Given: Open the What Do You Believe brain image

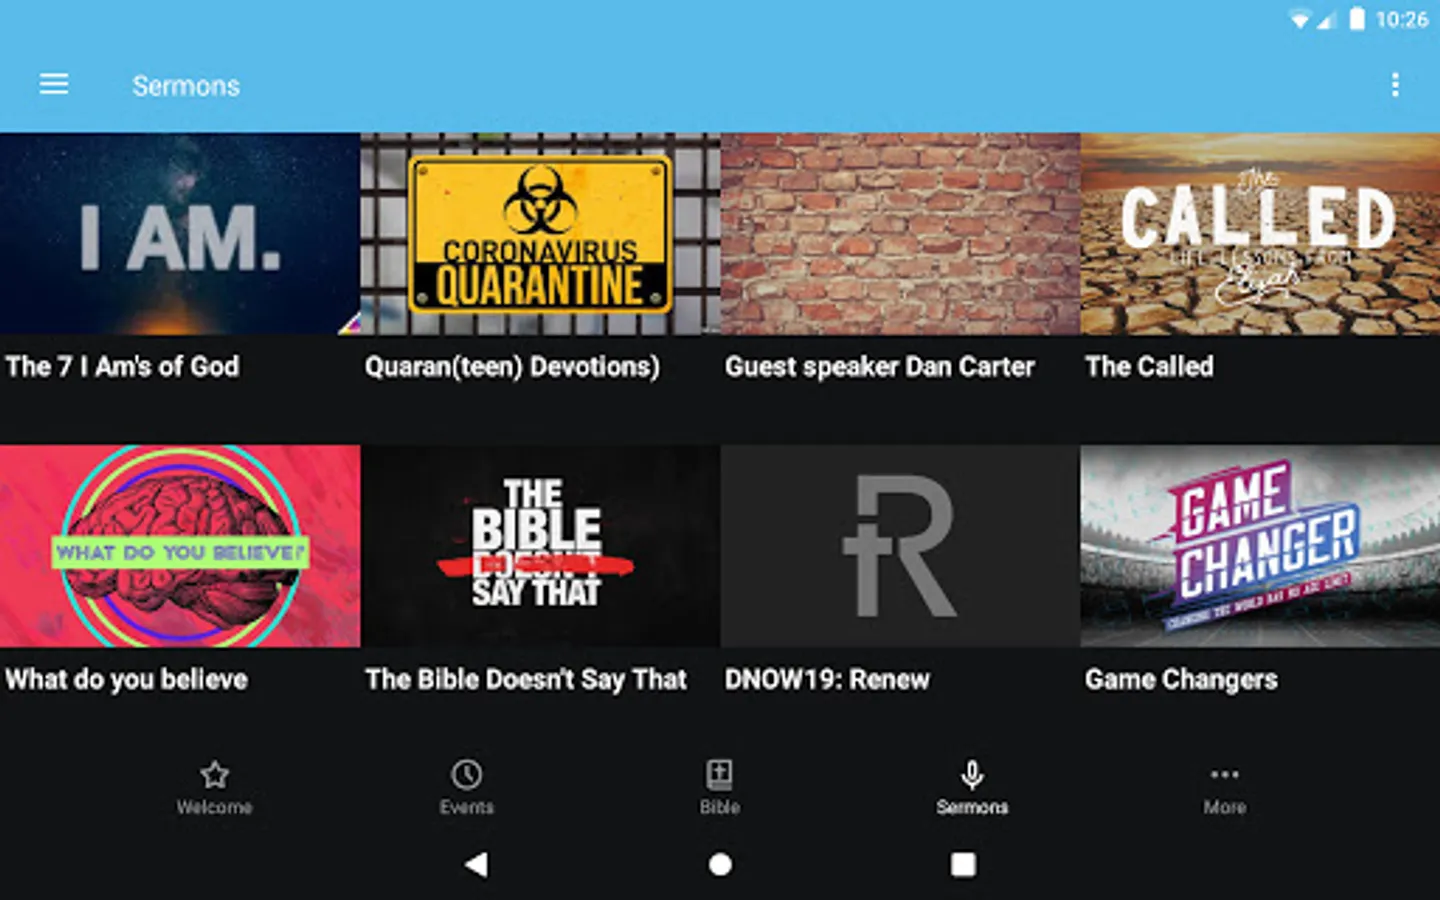Looking at the screenshot, I should tap(180, 546).
